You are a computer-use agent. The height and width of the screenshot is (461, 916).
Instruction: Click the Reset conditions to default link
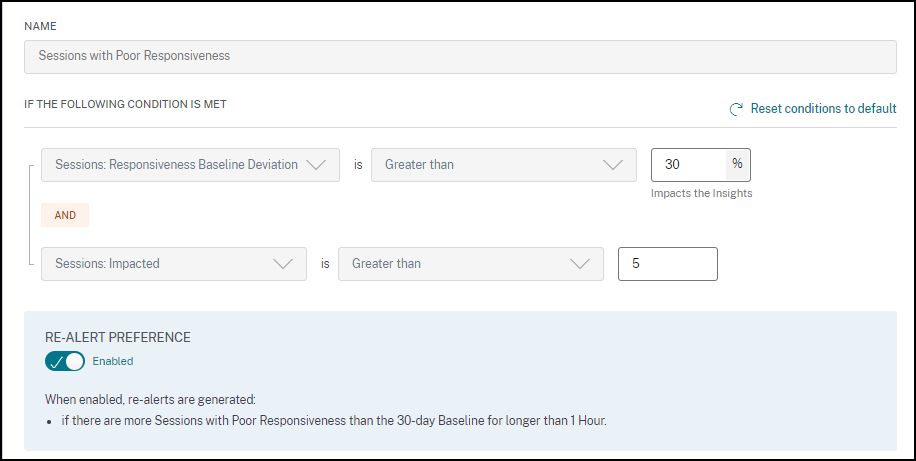point(823,108)
